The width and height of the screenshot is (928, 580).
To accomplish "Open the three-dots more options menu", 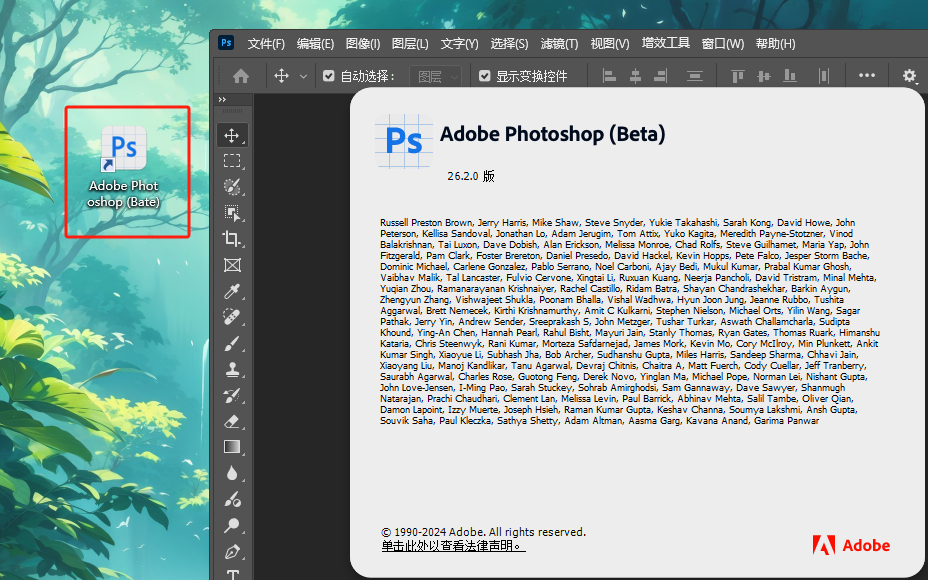I will (866, 75).
